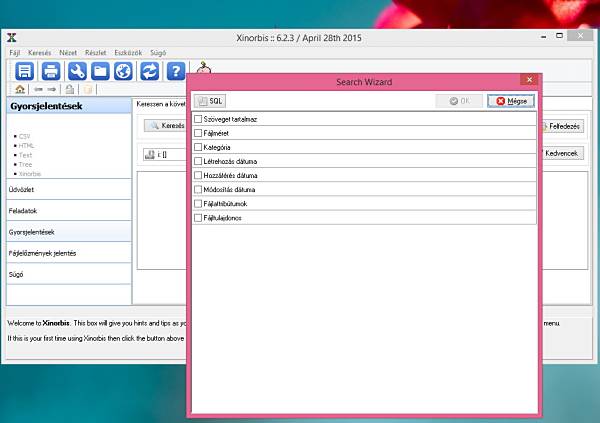
Task: Select the Fájltulajdonos checkbox
Action: [x=198, y=218]
